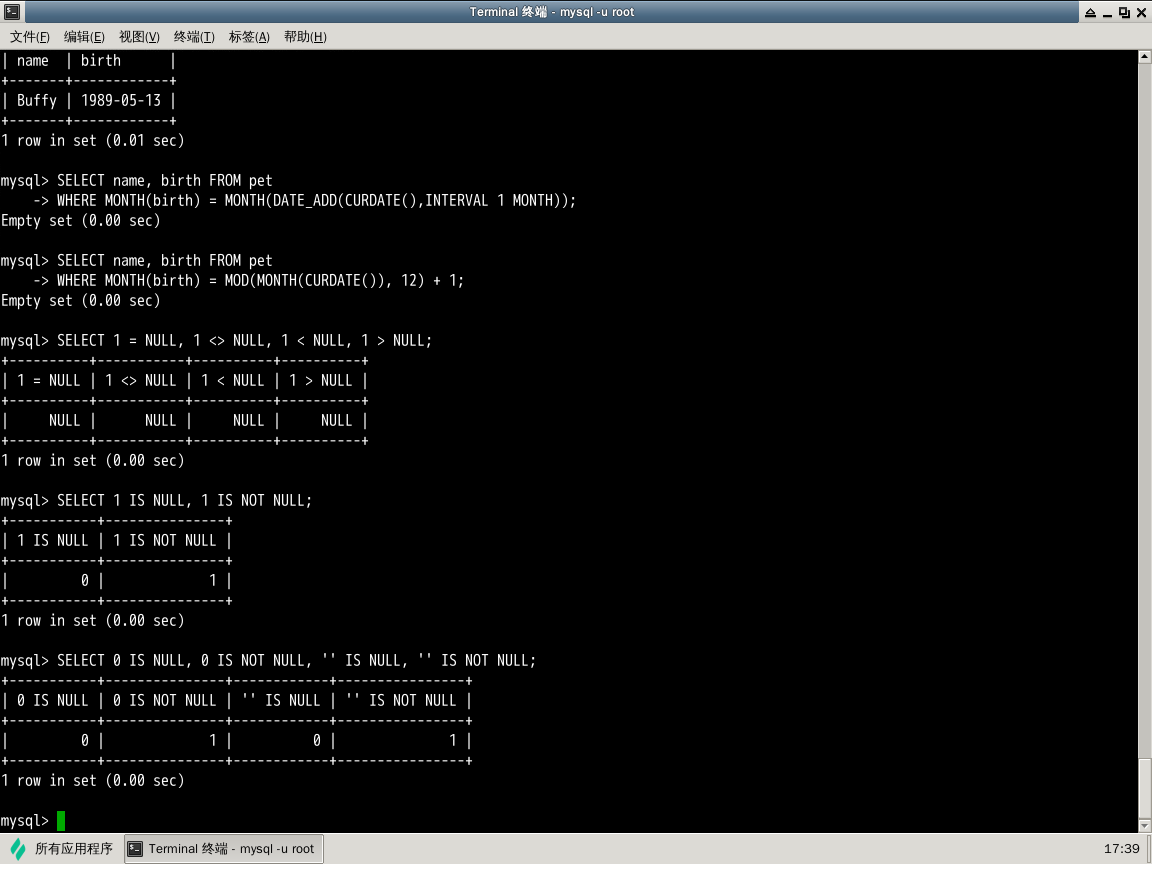This screenshot has width=1152, height=896.
Task: Expand the 终端(T) menu
Action: (194, 37)
